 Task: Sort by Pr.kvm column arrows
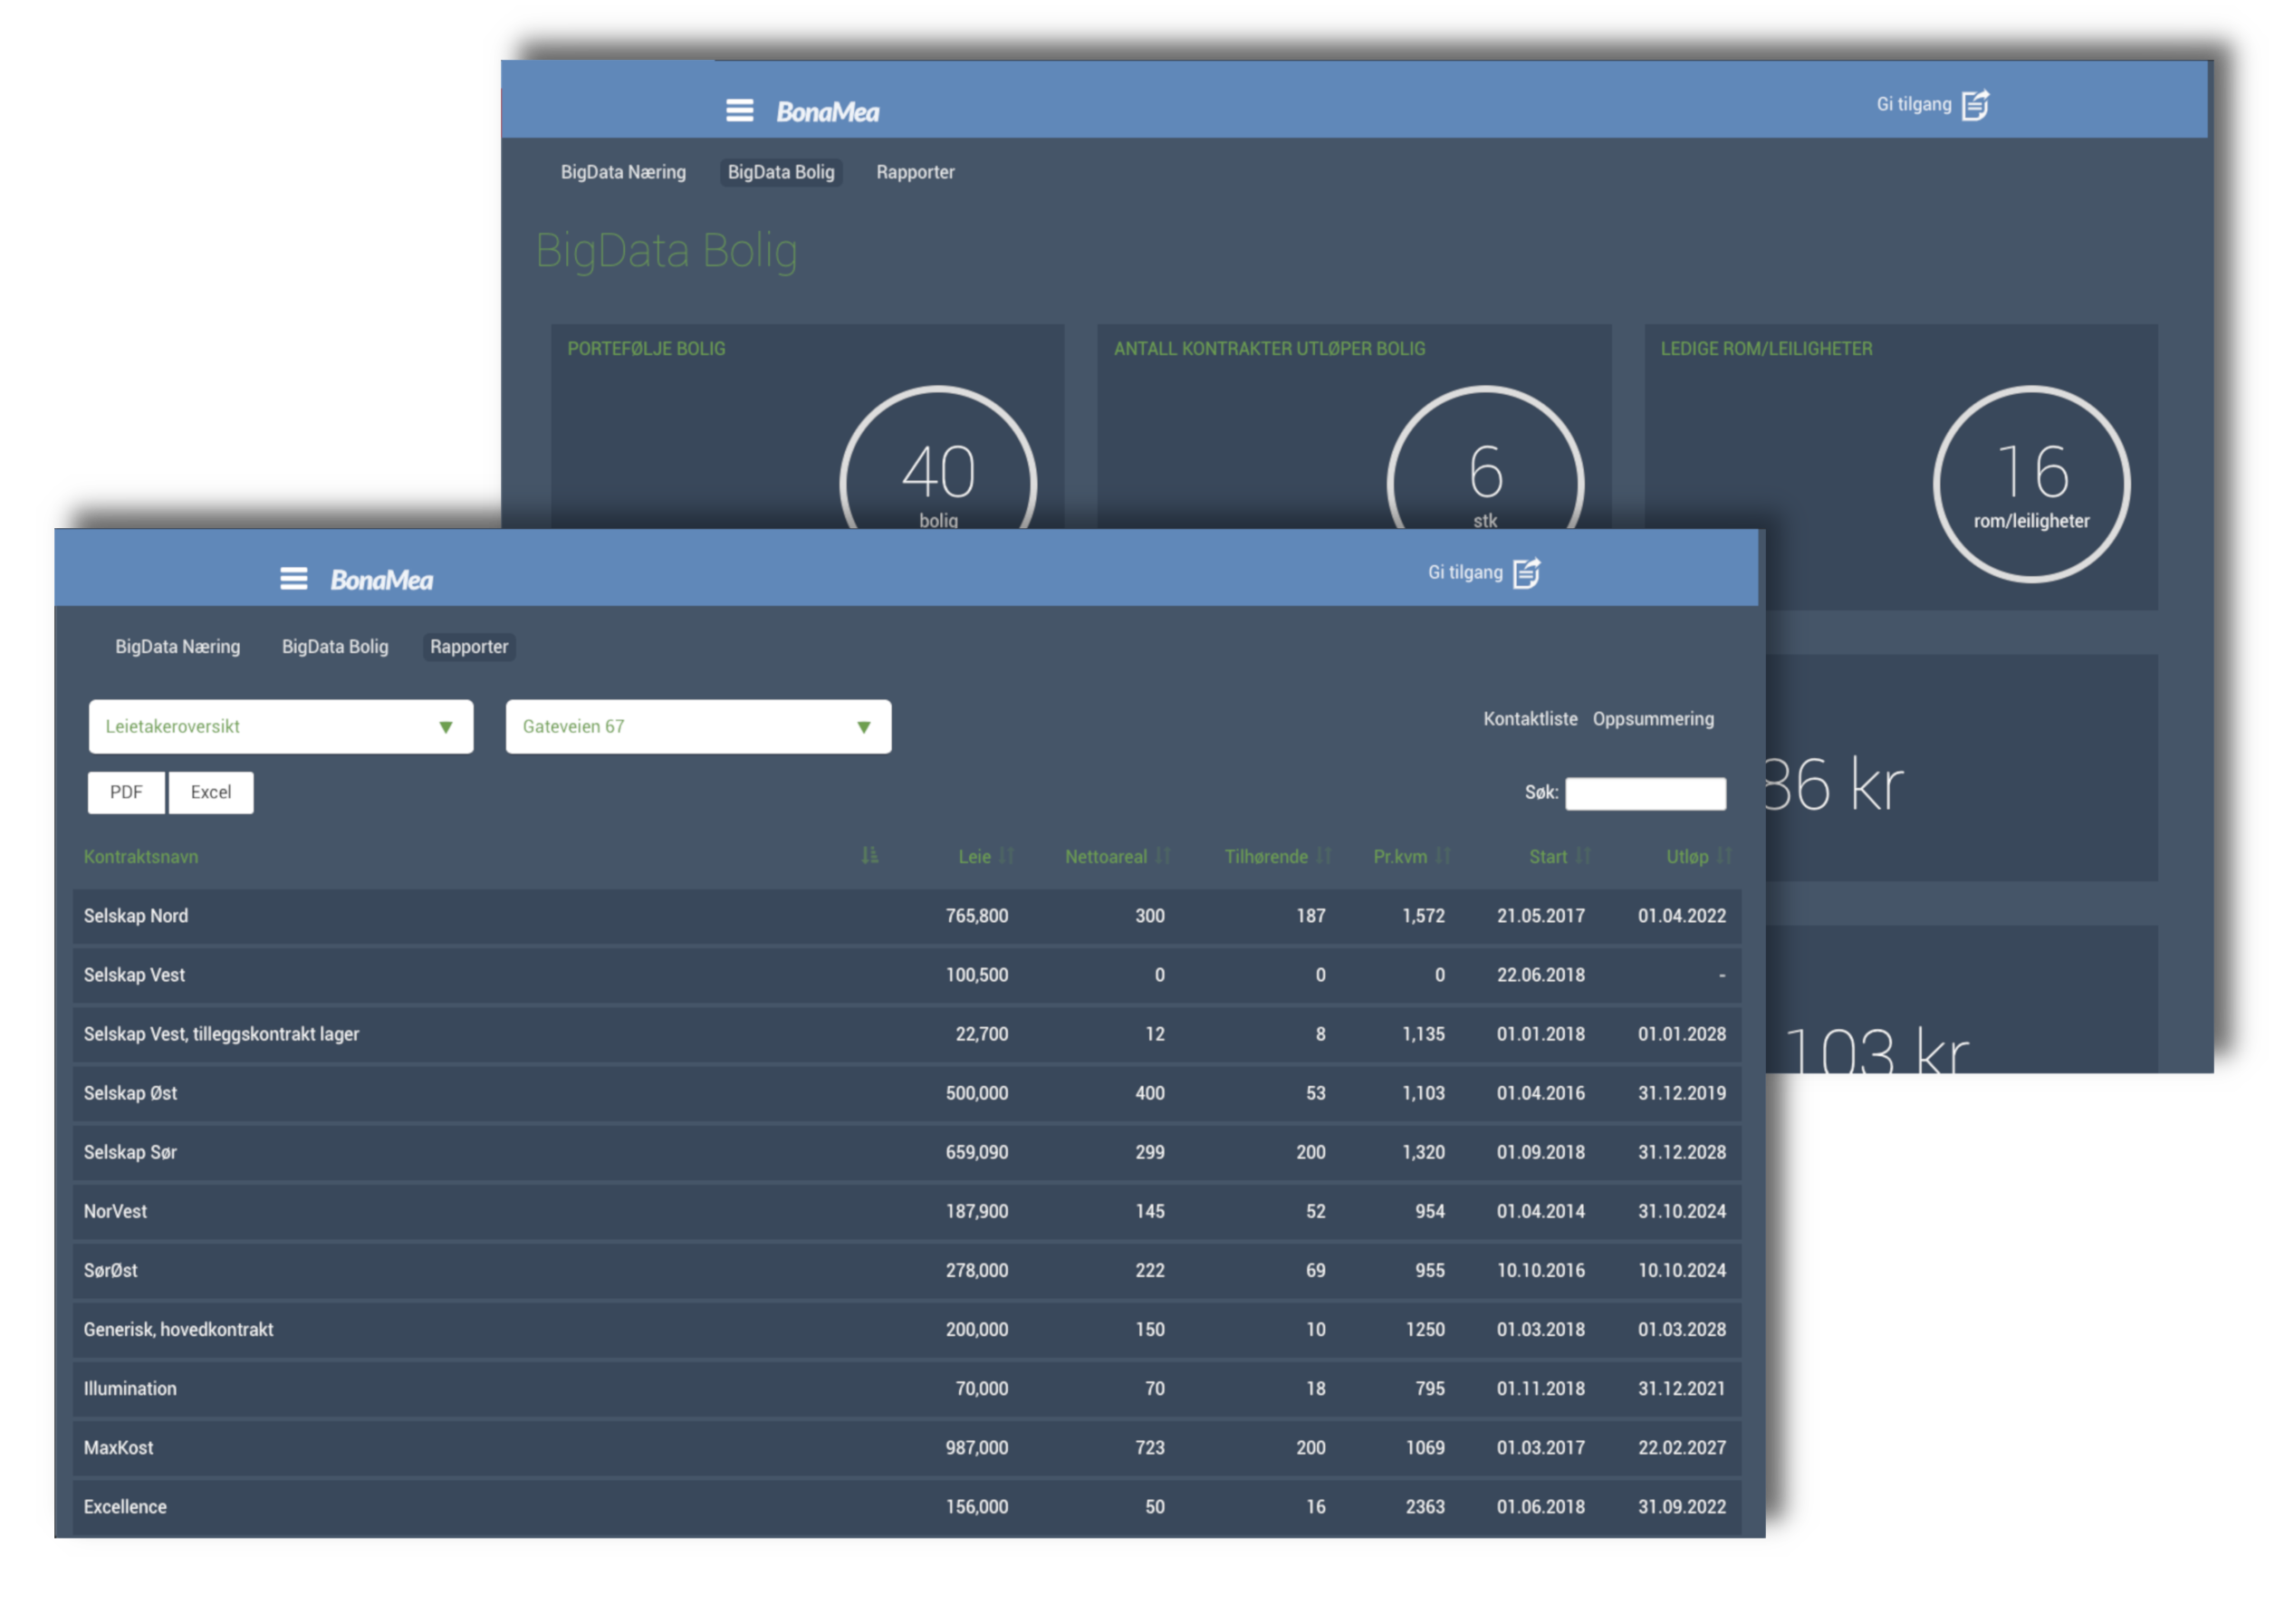[x=1442, y=856]
